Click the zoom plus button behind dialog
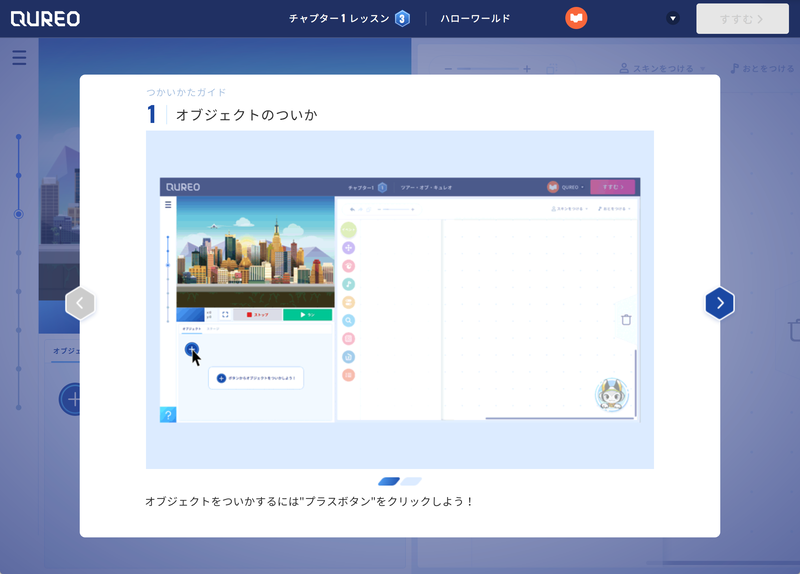The height and width of the screenshot is (574, 800). pyautogui.click(x=527, y=69)
